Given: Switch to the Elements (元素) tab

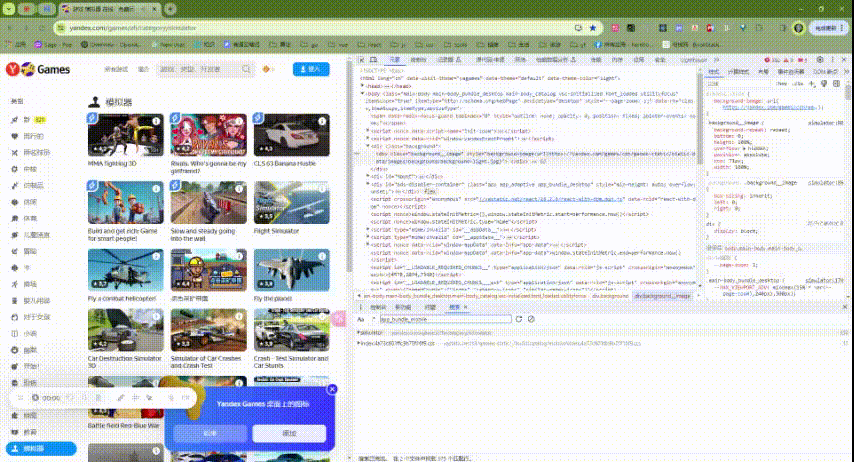Looking at the screenshot, I should click(394, 60).
